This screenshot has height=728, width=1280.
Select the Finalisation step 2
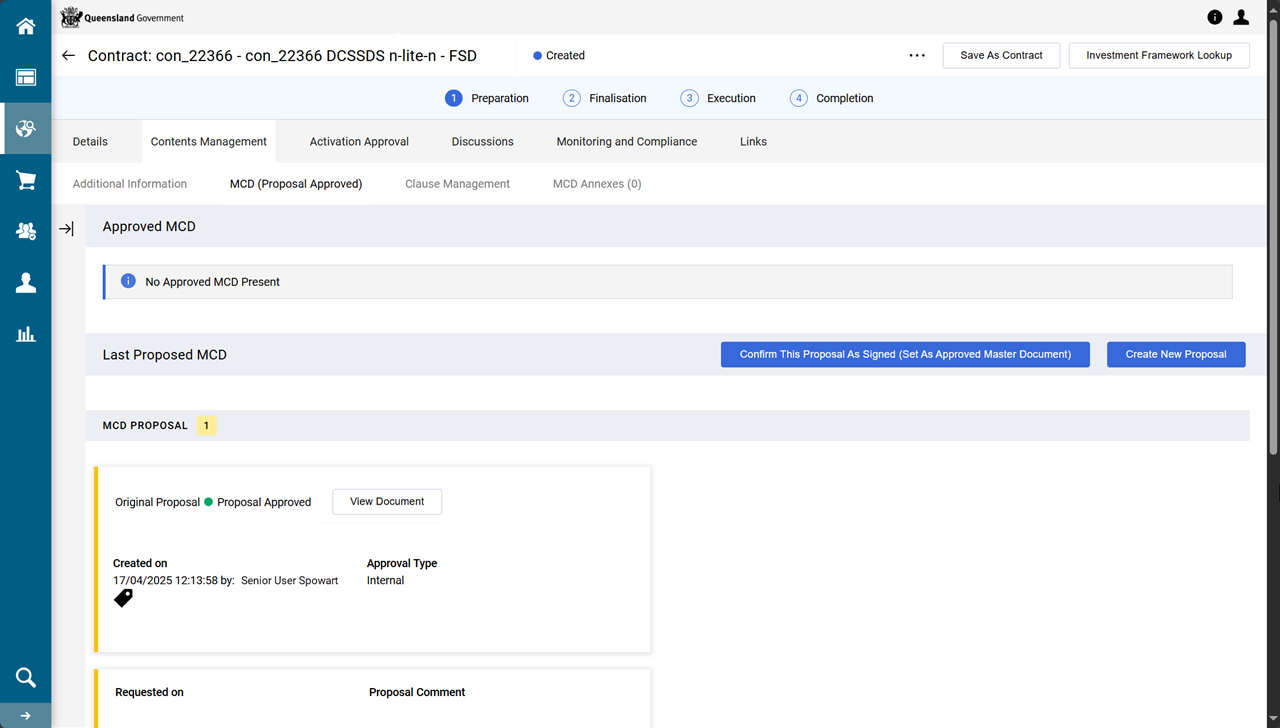tap(605, 98)
